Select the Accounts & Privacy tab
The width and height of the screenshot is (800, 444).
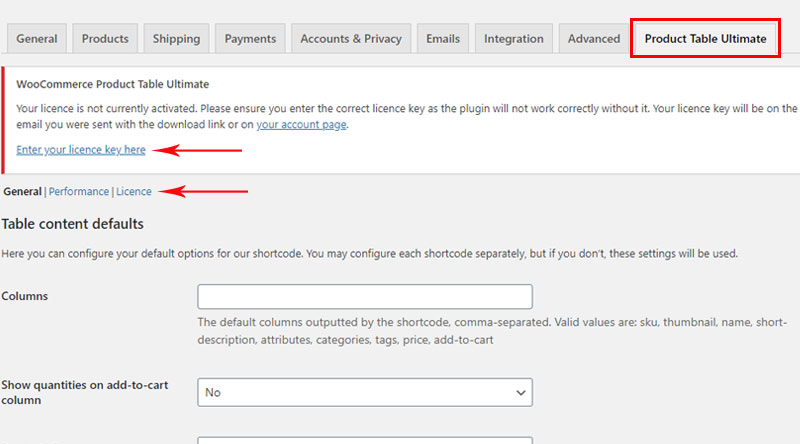coord(351,38)
